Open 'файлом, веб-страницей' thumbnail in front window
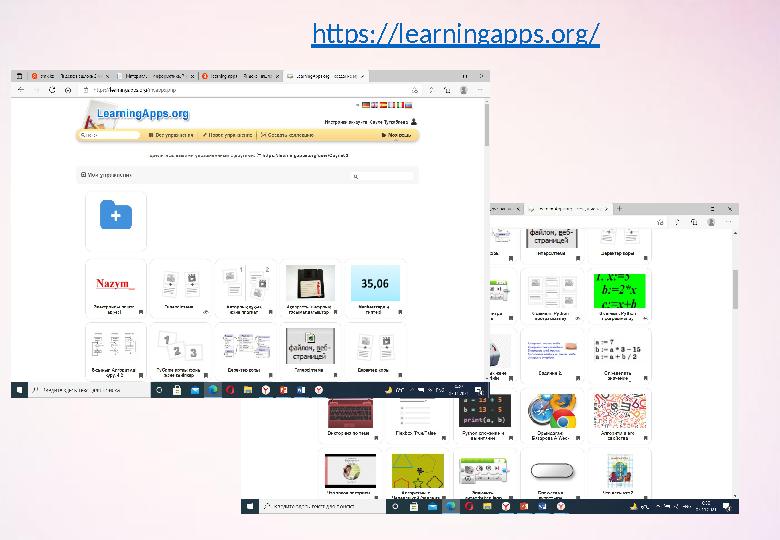Image resolution: width=780 pixels, height=540 pixels. click(310, 346)
